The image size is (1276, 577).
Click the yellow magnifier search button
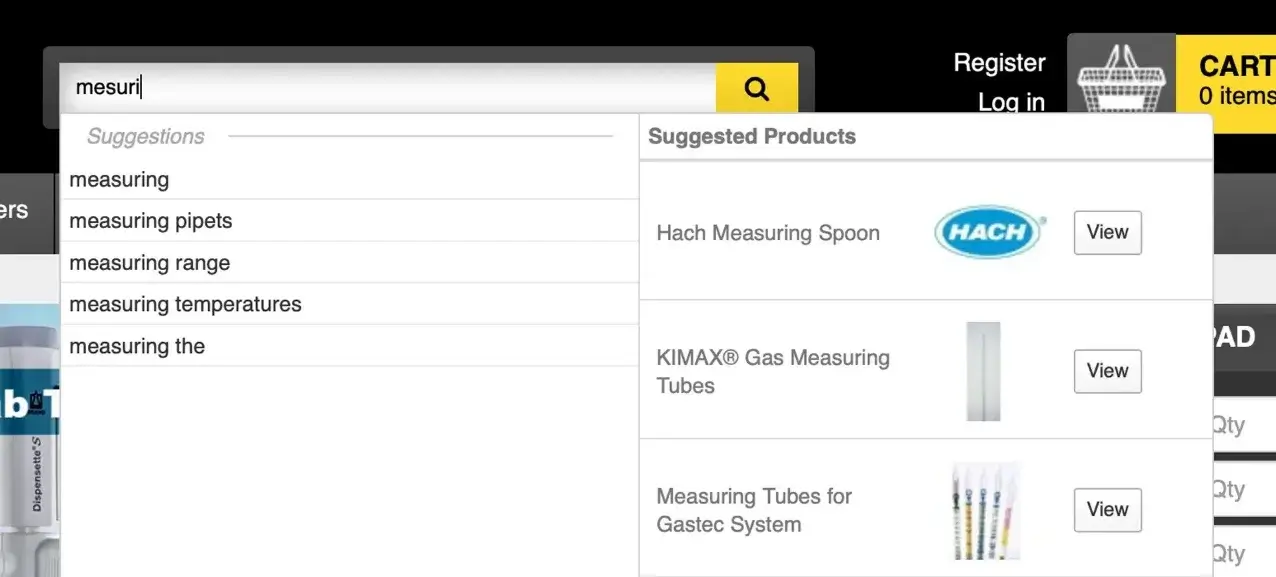coord(757,89)
